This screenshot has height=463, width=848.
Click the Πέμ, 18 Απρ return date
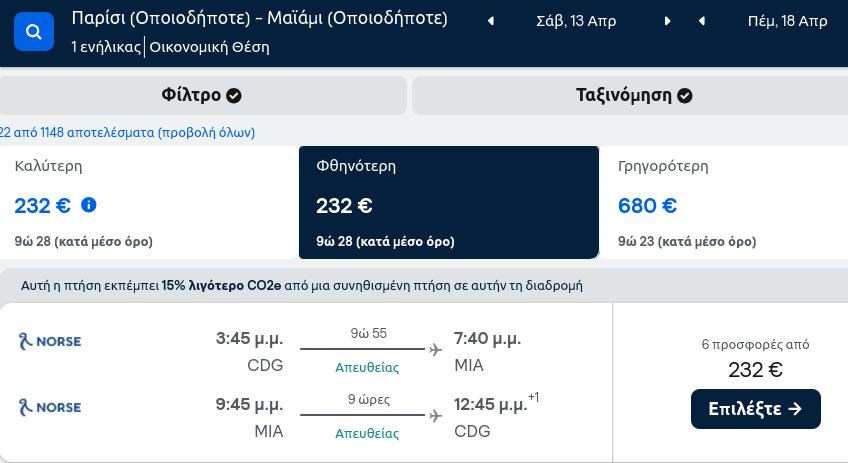[x=787, y=21]
